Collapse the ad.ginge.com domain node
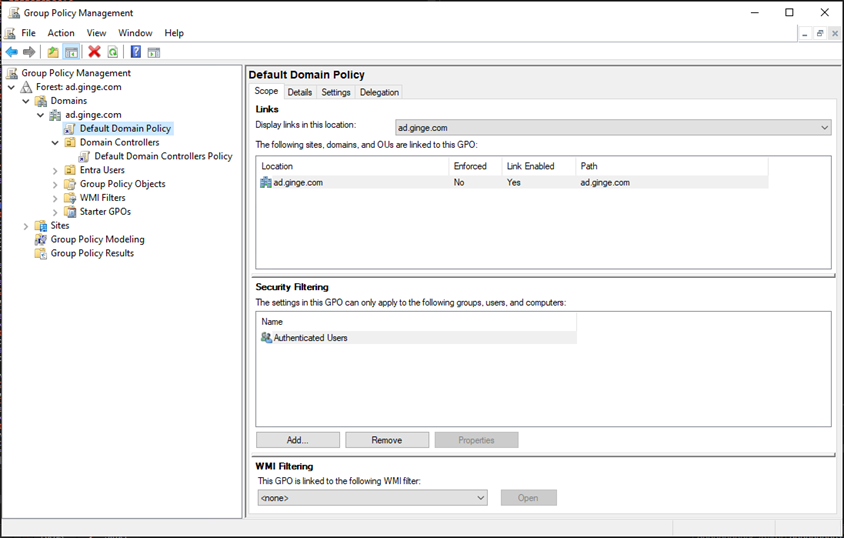844x538 pixels. pyautogui.click(x=40, y=115)
